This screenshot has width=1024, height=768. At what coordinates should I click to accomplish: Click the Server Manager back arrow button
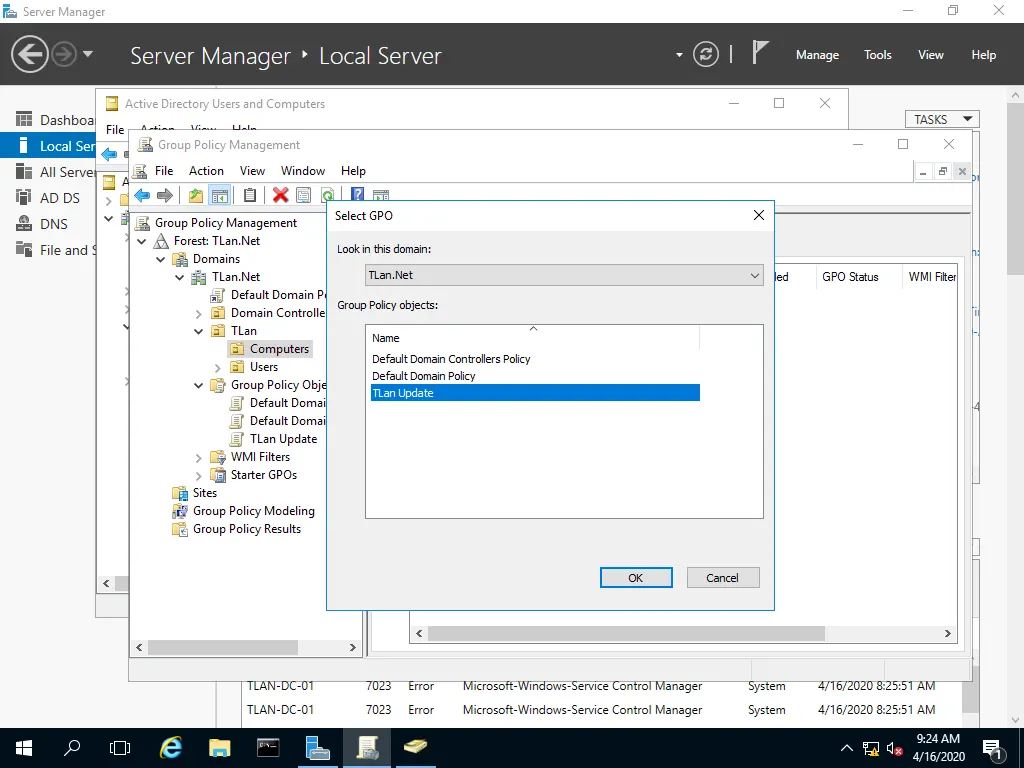pos(29,54)
